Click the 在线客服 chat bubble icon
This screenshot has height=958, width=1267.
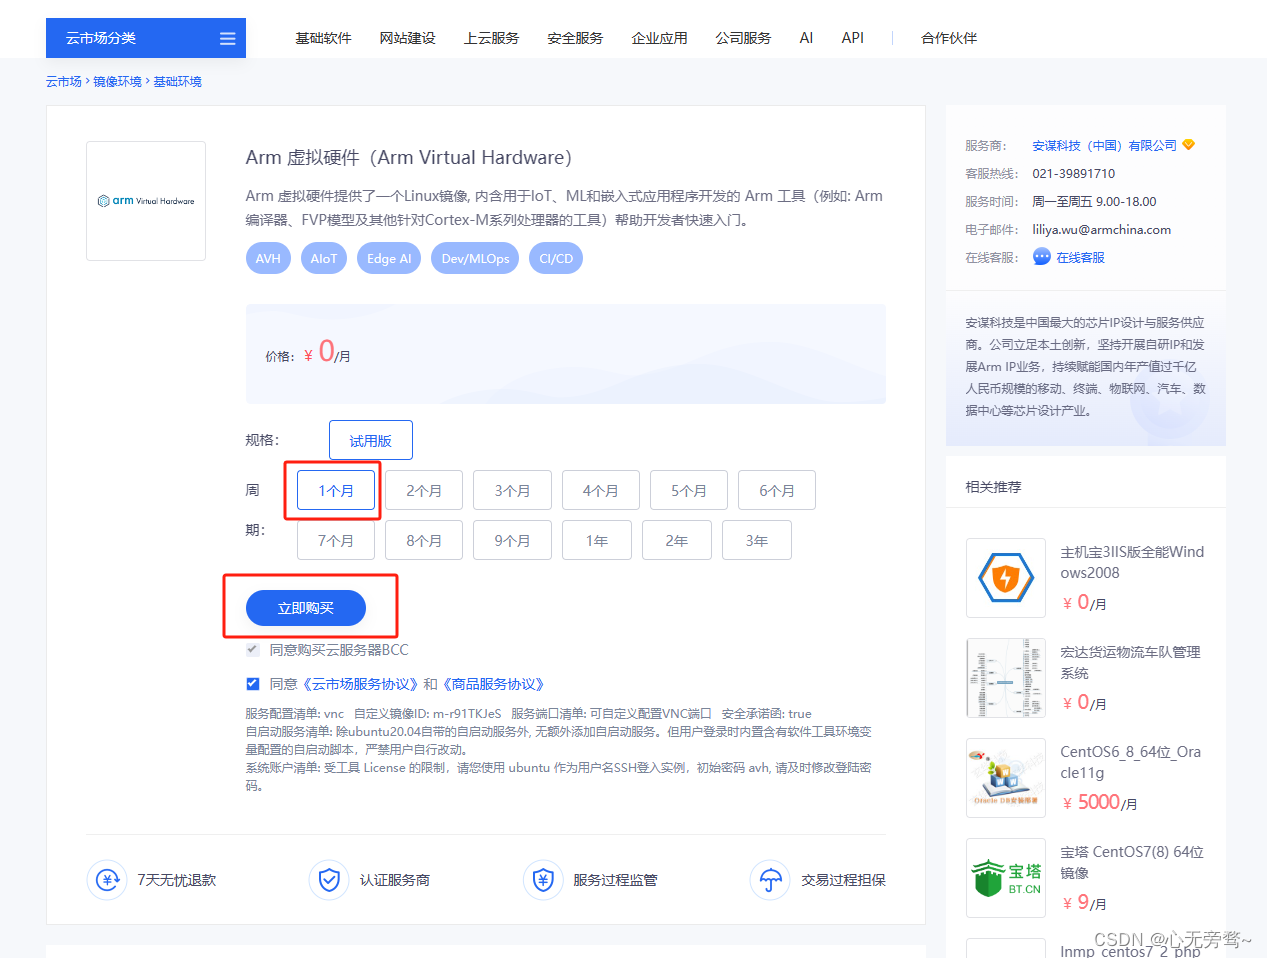coord(1041,257)
